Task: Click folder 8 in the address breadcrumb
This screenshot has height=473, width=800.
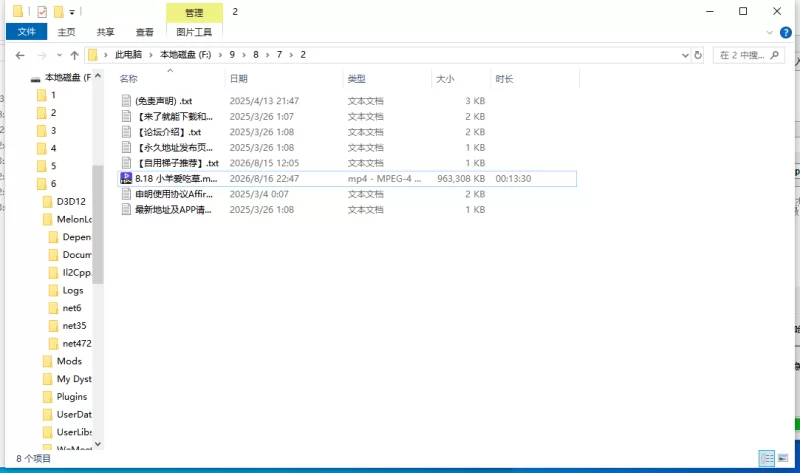Action: pyautogui.click(x=256, y=55)
